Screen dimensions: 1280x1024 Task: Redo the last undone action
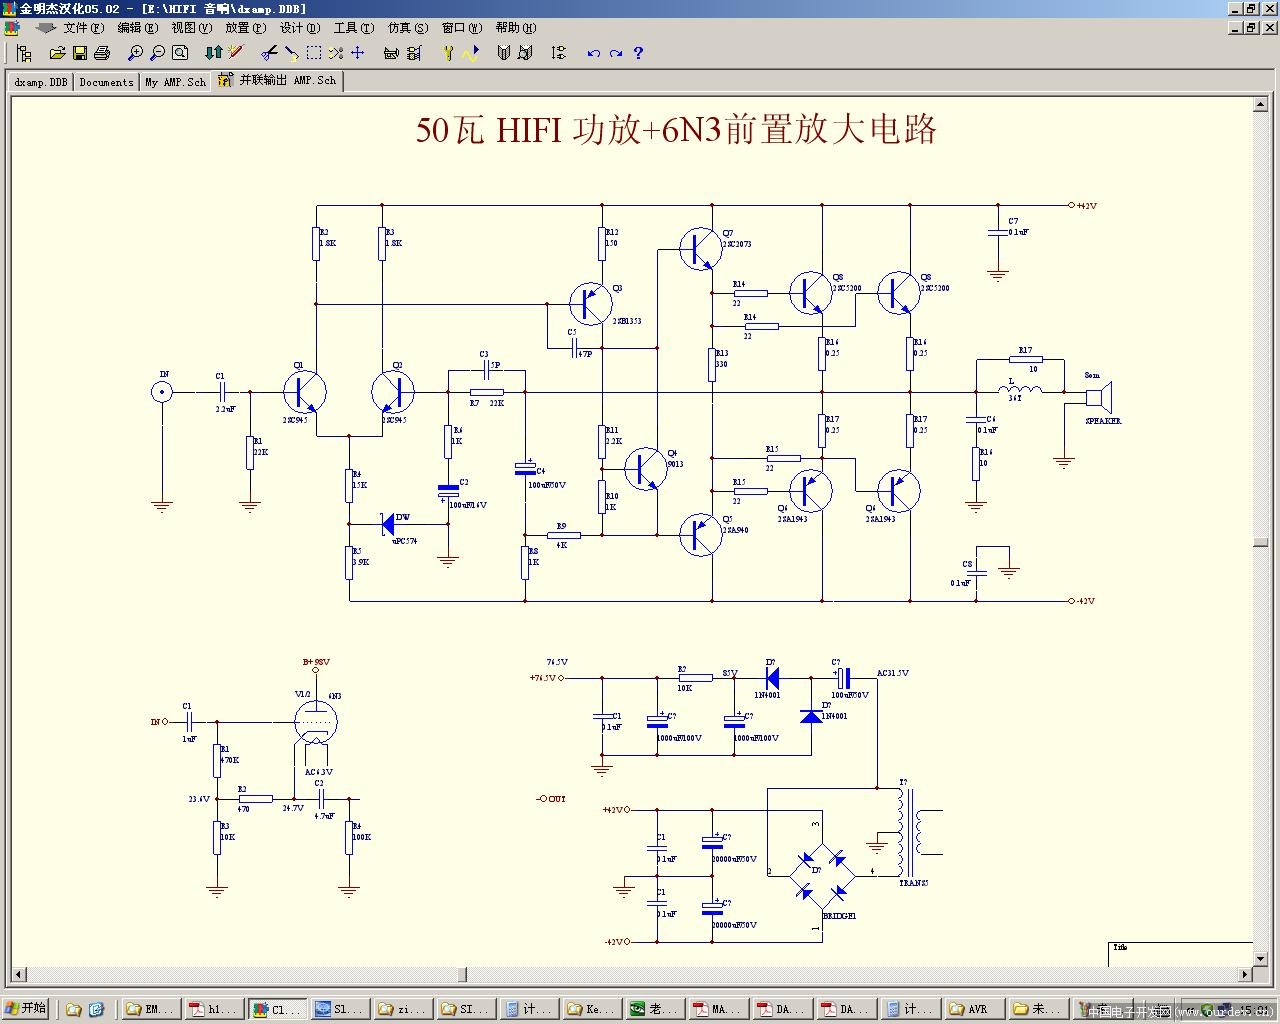click(x=616, y=52)
